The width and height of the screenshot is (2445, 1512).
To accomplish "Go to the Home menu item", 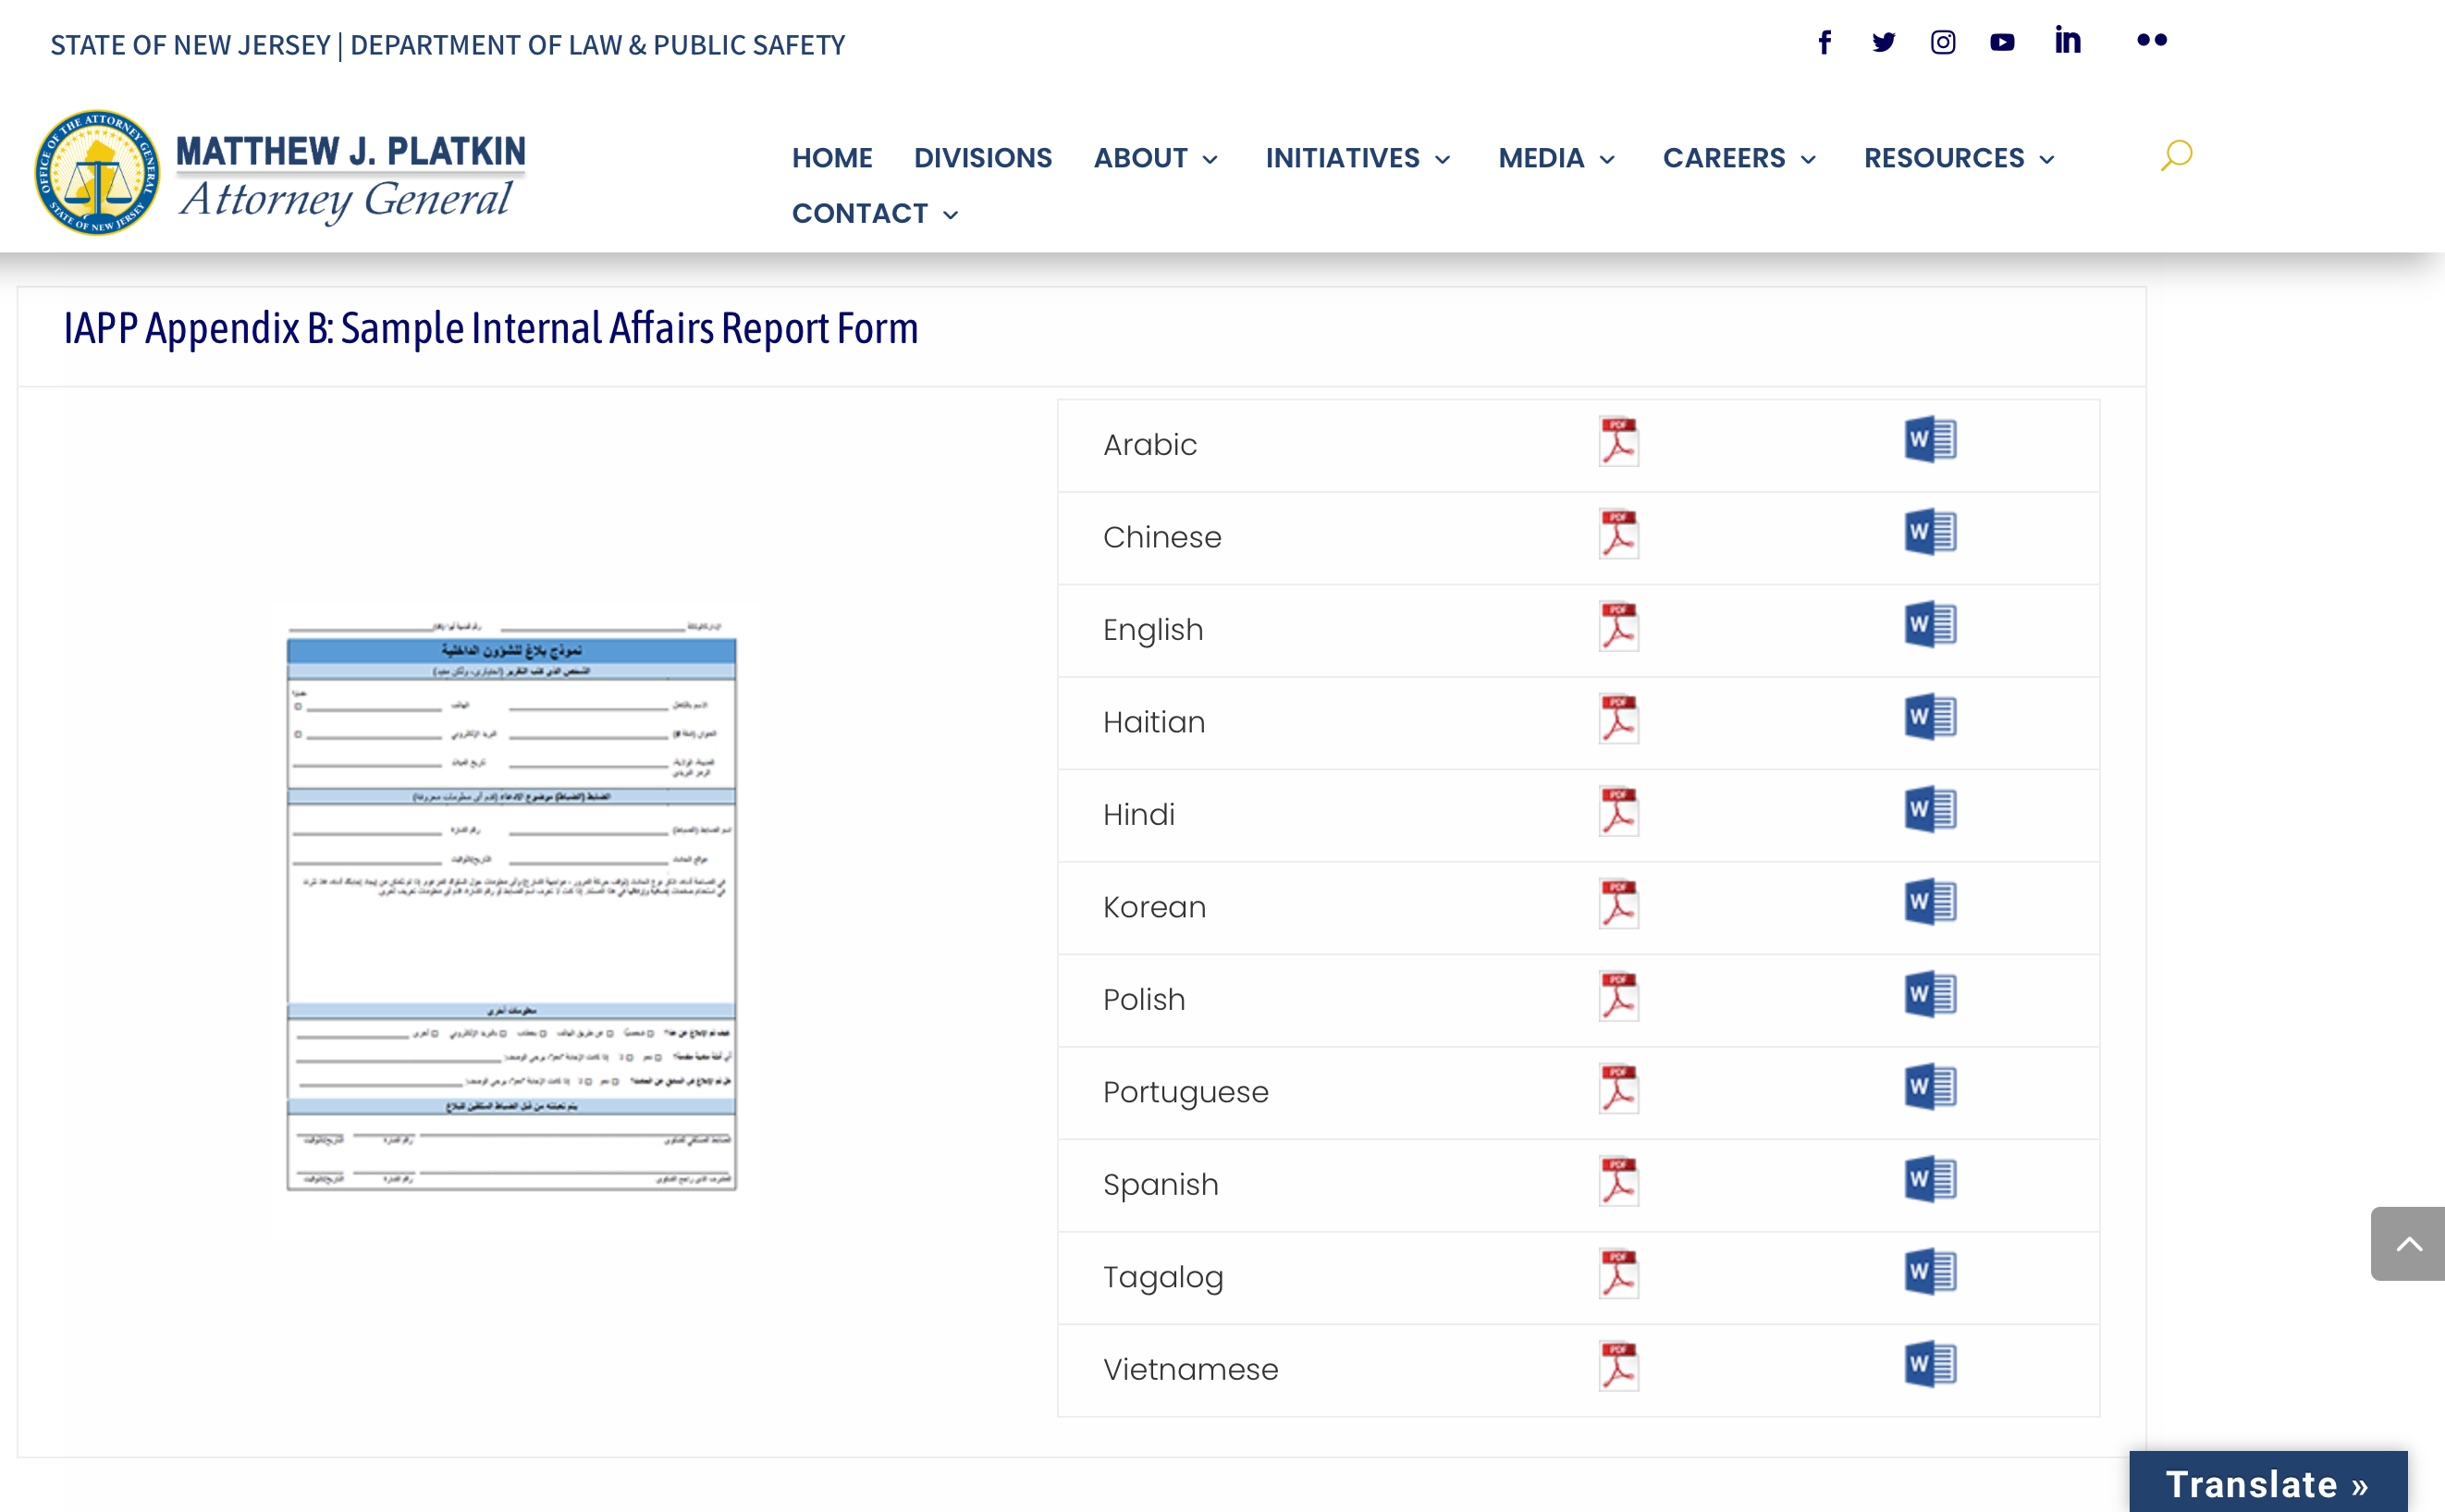I will [832, 158].
